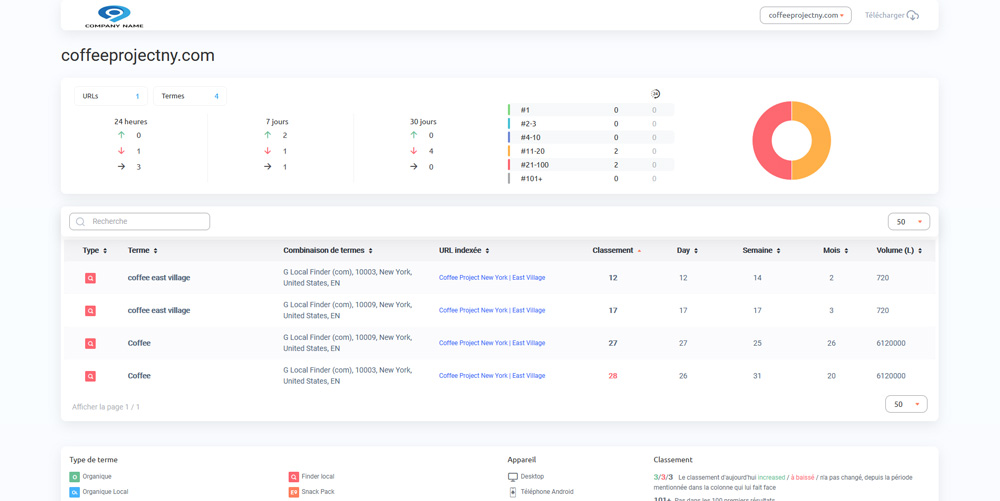Image resolution: width=1000 pixels, height=501 pixels.
Task: Click right arrow under 24 heures
Action: (121, 167)
